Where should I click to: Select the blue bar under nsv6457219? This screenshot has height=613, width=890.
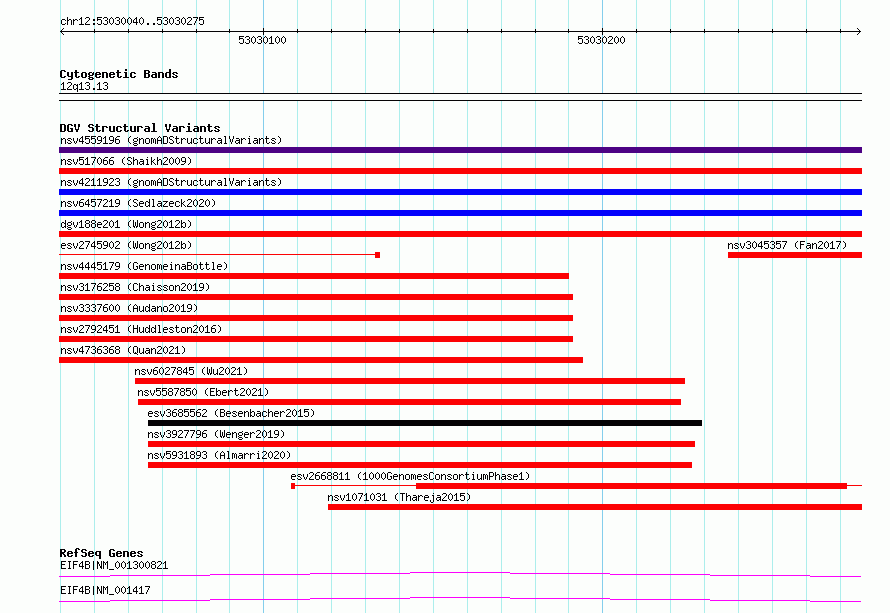point(460,213)
